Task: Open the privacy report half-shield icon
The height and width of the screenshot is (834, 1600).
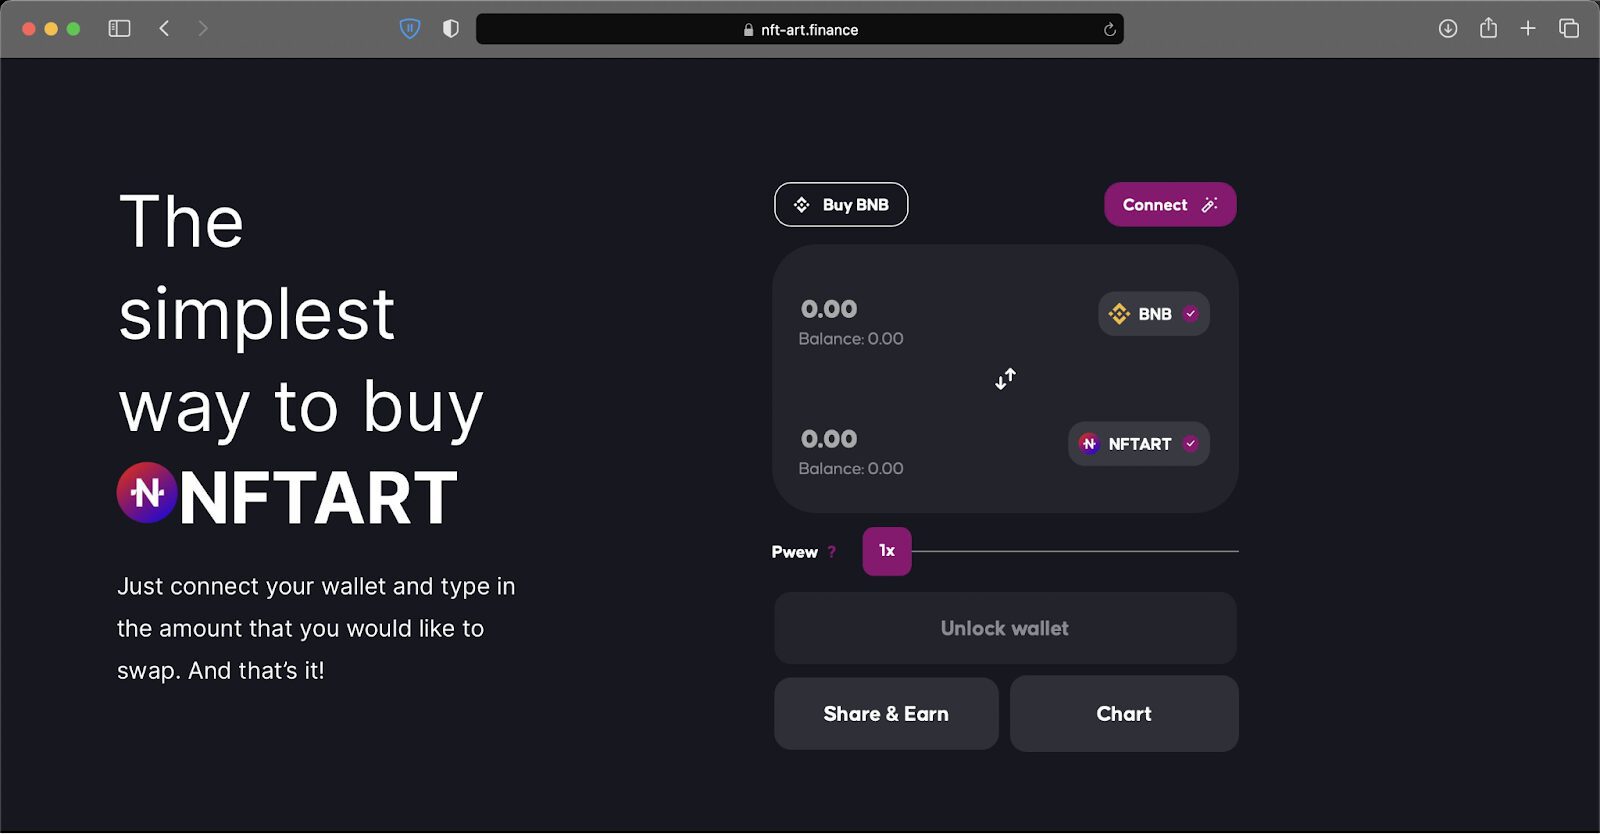Action: 451,29
